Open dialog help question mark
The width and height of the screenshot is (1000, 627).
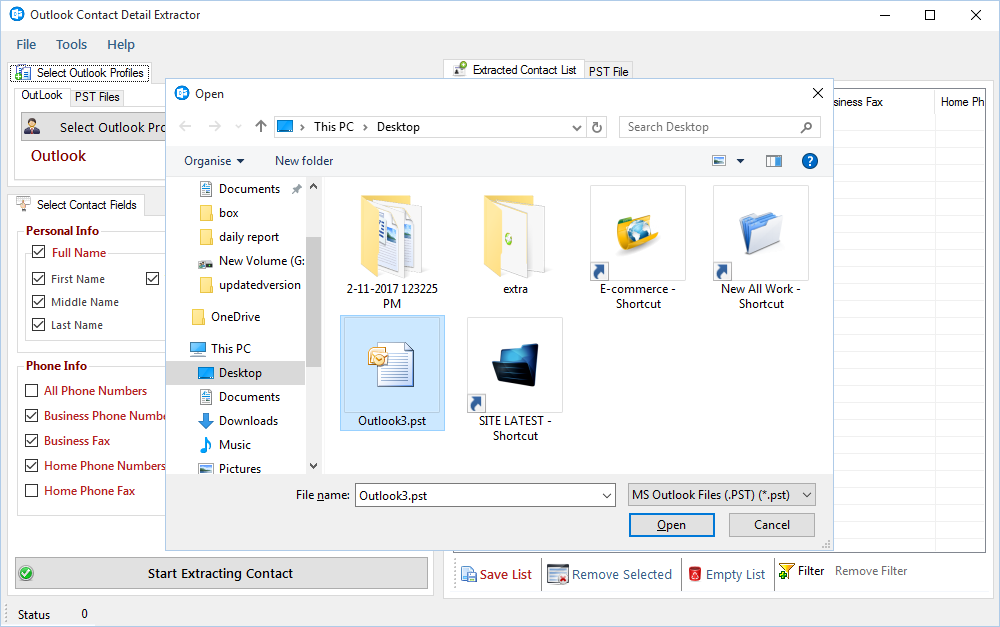point(809,161)
